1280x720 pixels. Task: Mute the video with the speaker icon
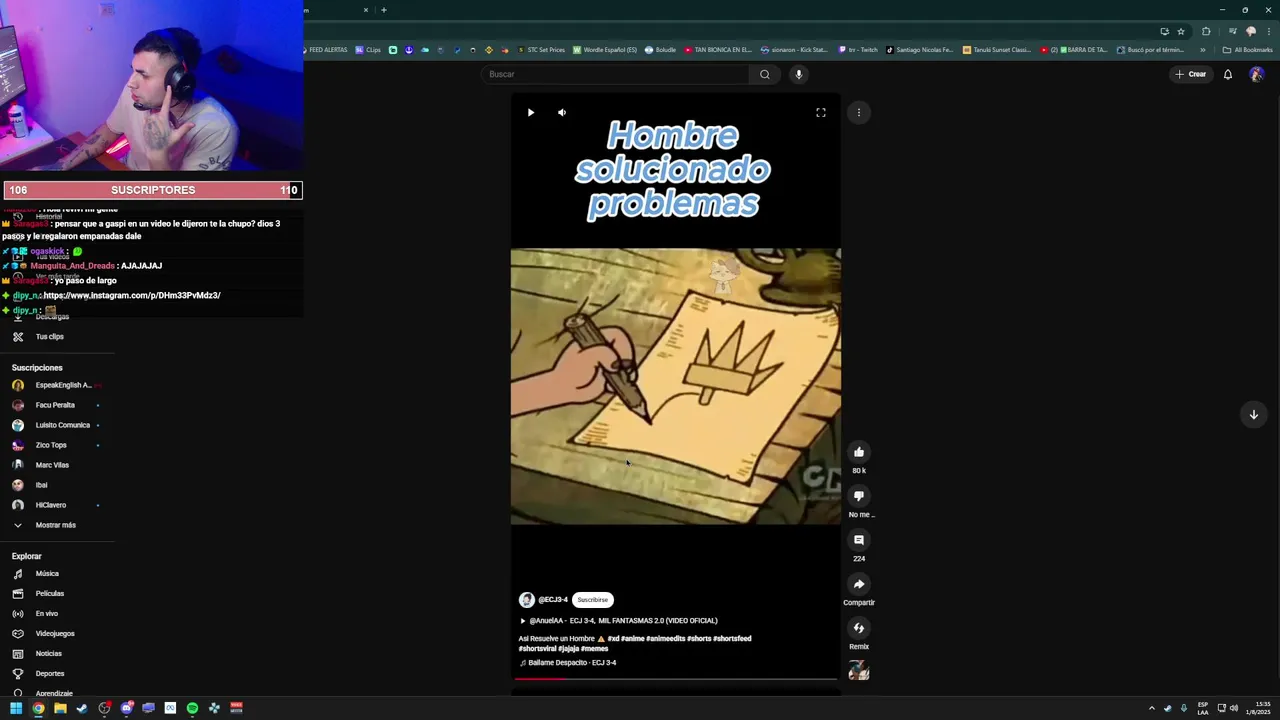pos(562,113)
